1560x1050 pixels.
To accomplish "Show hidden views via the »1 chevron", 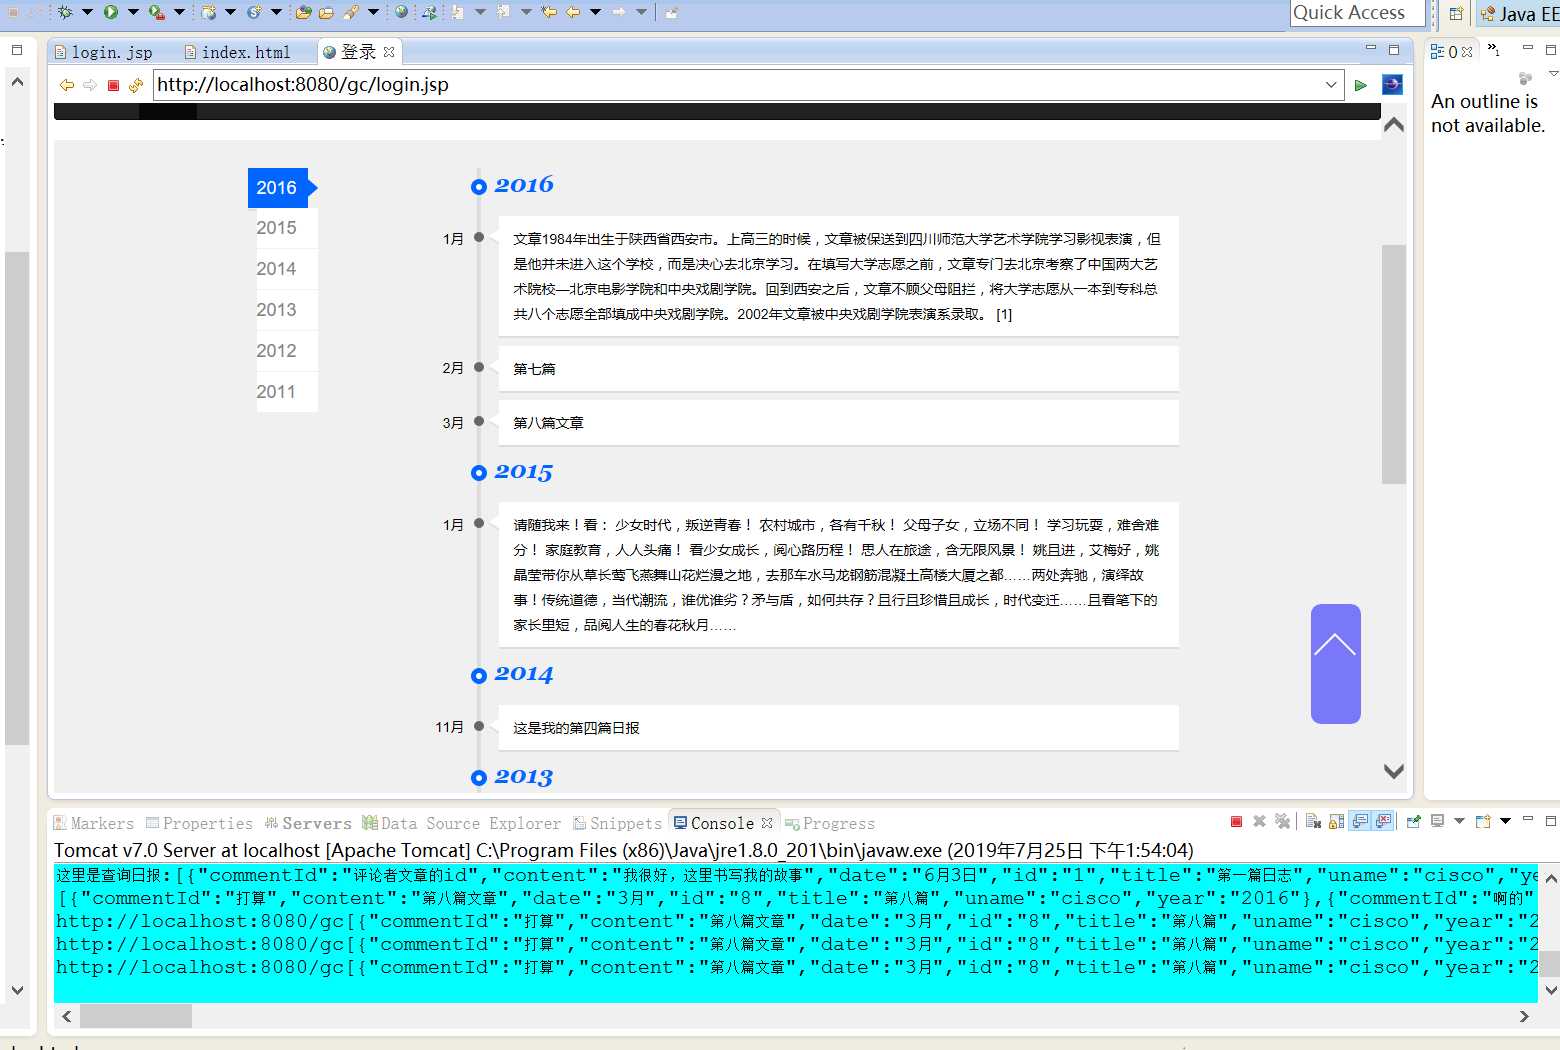I will 1493,49.
